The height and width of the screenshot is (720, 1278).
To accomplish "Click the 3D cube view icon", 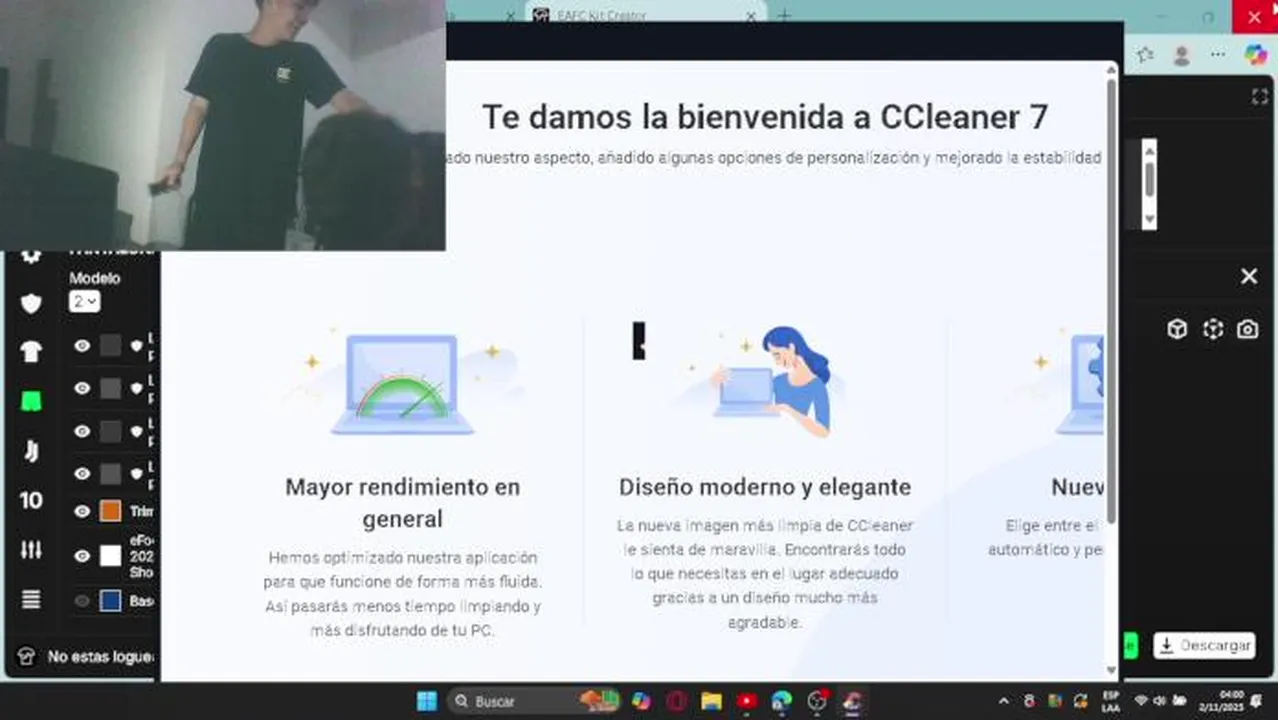I will [x=1177, y=329].
